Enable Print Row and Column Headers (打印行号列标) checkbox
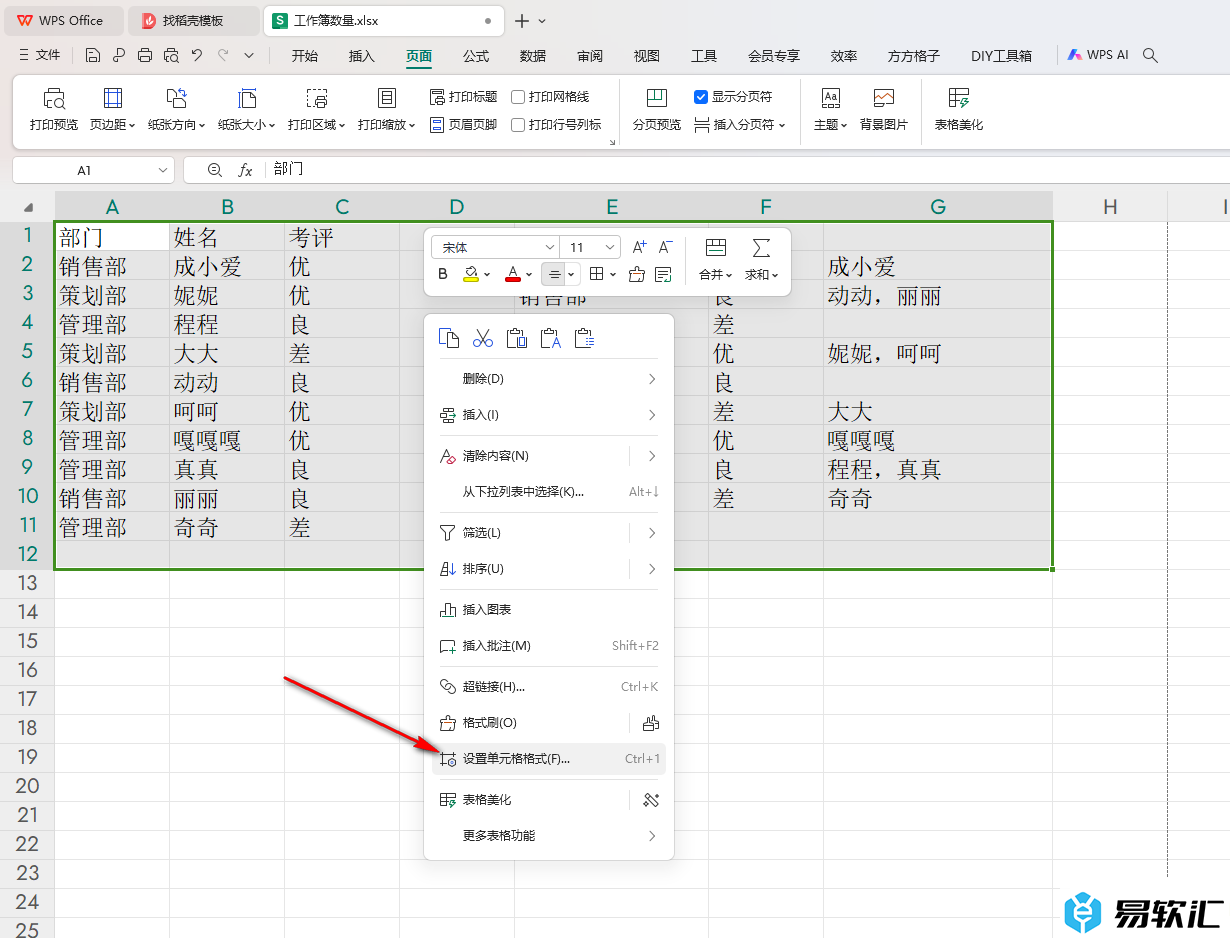The image size is (1230, 938). 518,125
